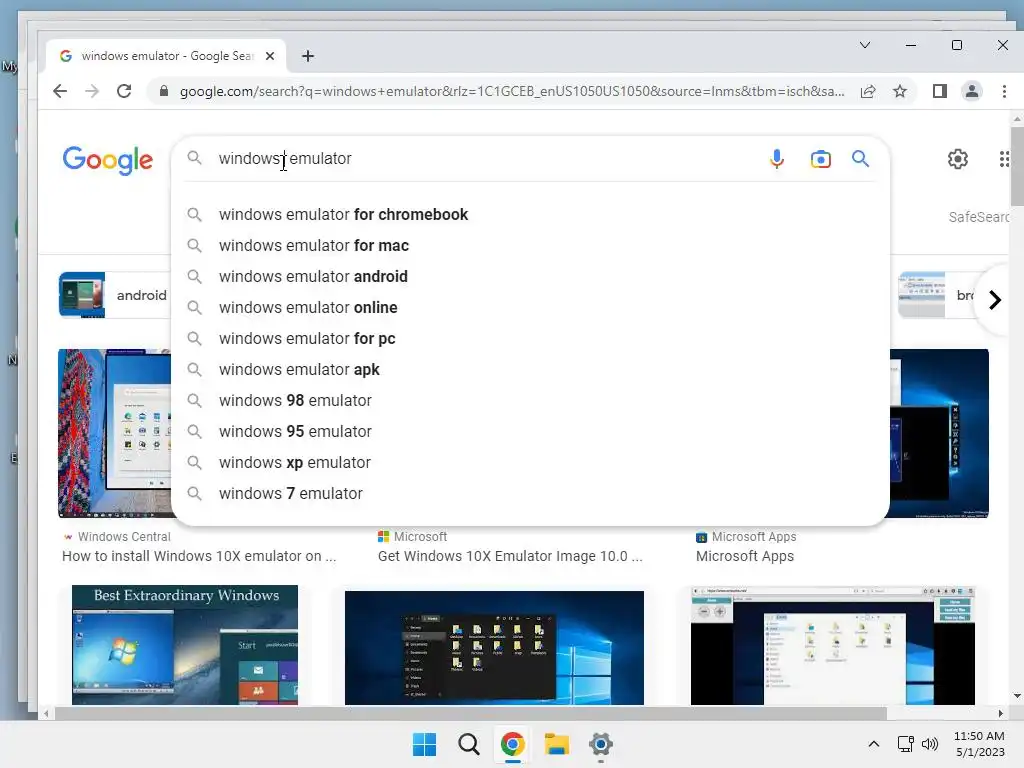
Task: Search by image with the camera icon
Action: pyautogui.click(x=820, y=159)
